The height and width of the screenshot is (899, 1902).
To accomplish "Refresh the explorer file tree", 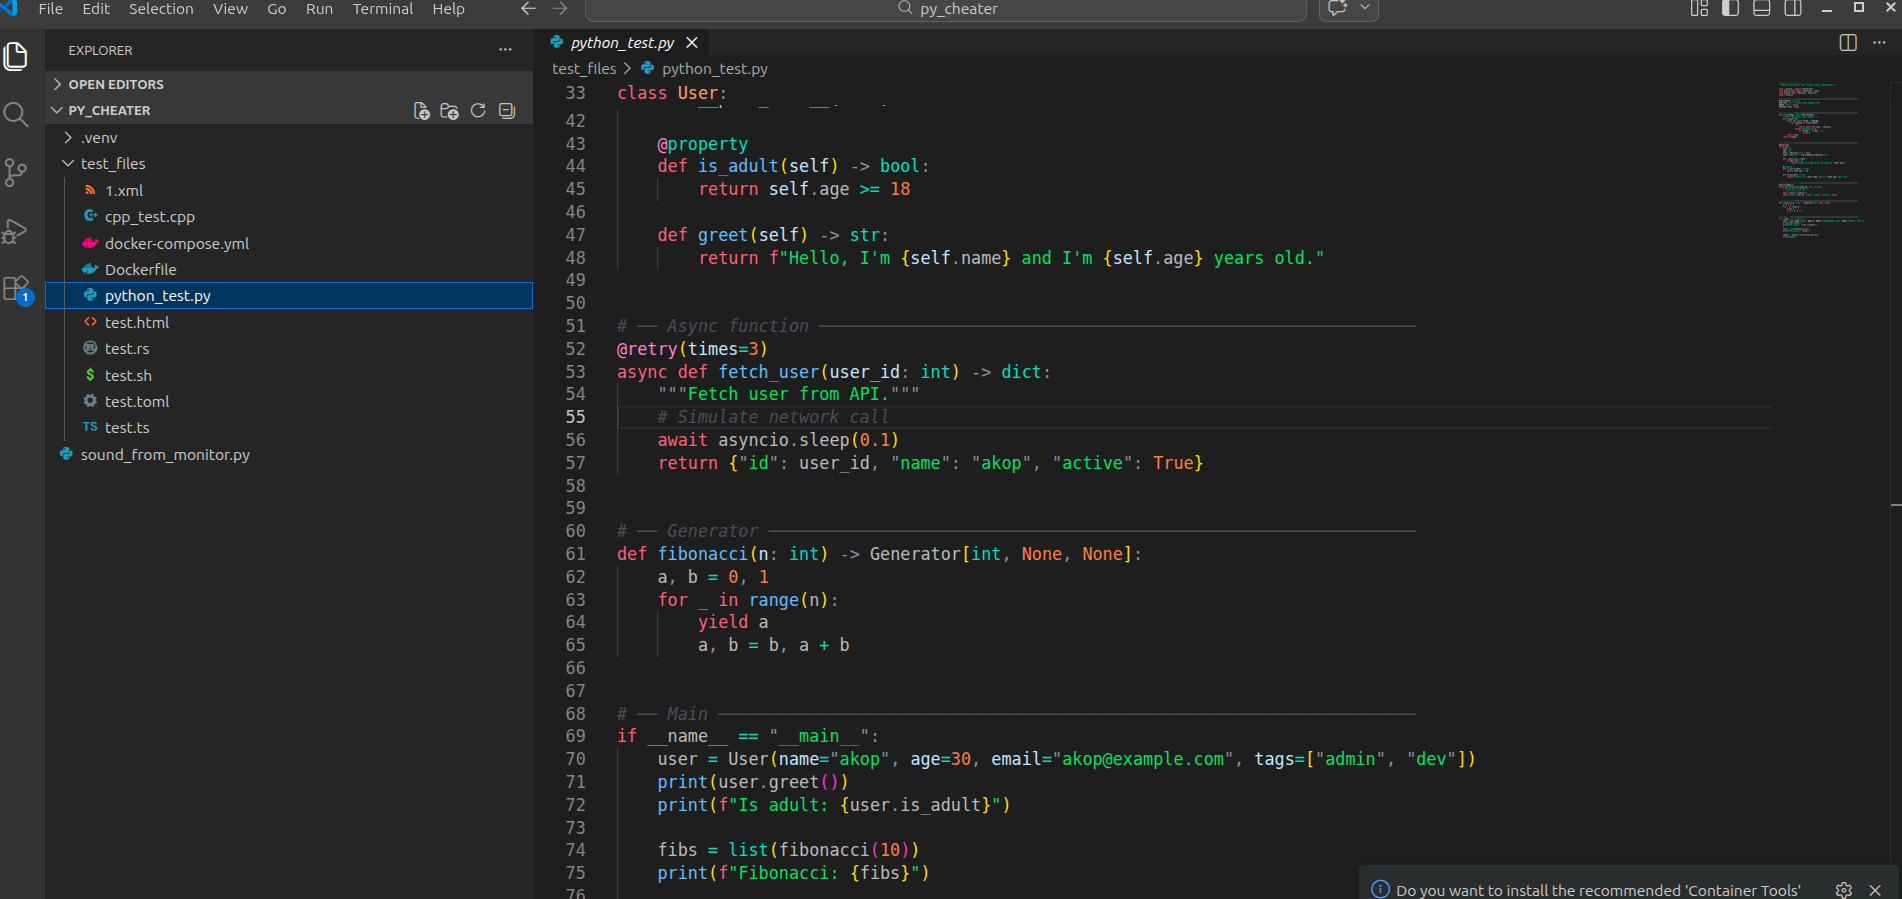I will click(478, 111).
